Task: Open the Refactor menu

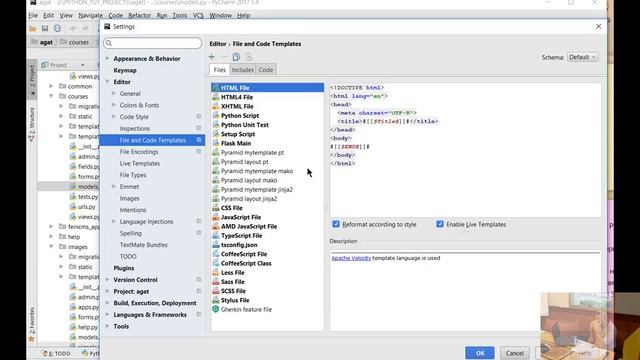Action: click(x=139, y=16)
